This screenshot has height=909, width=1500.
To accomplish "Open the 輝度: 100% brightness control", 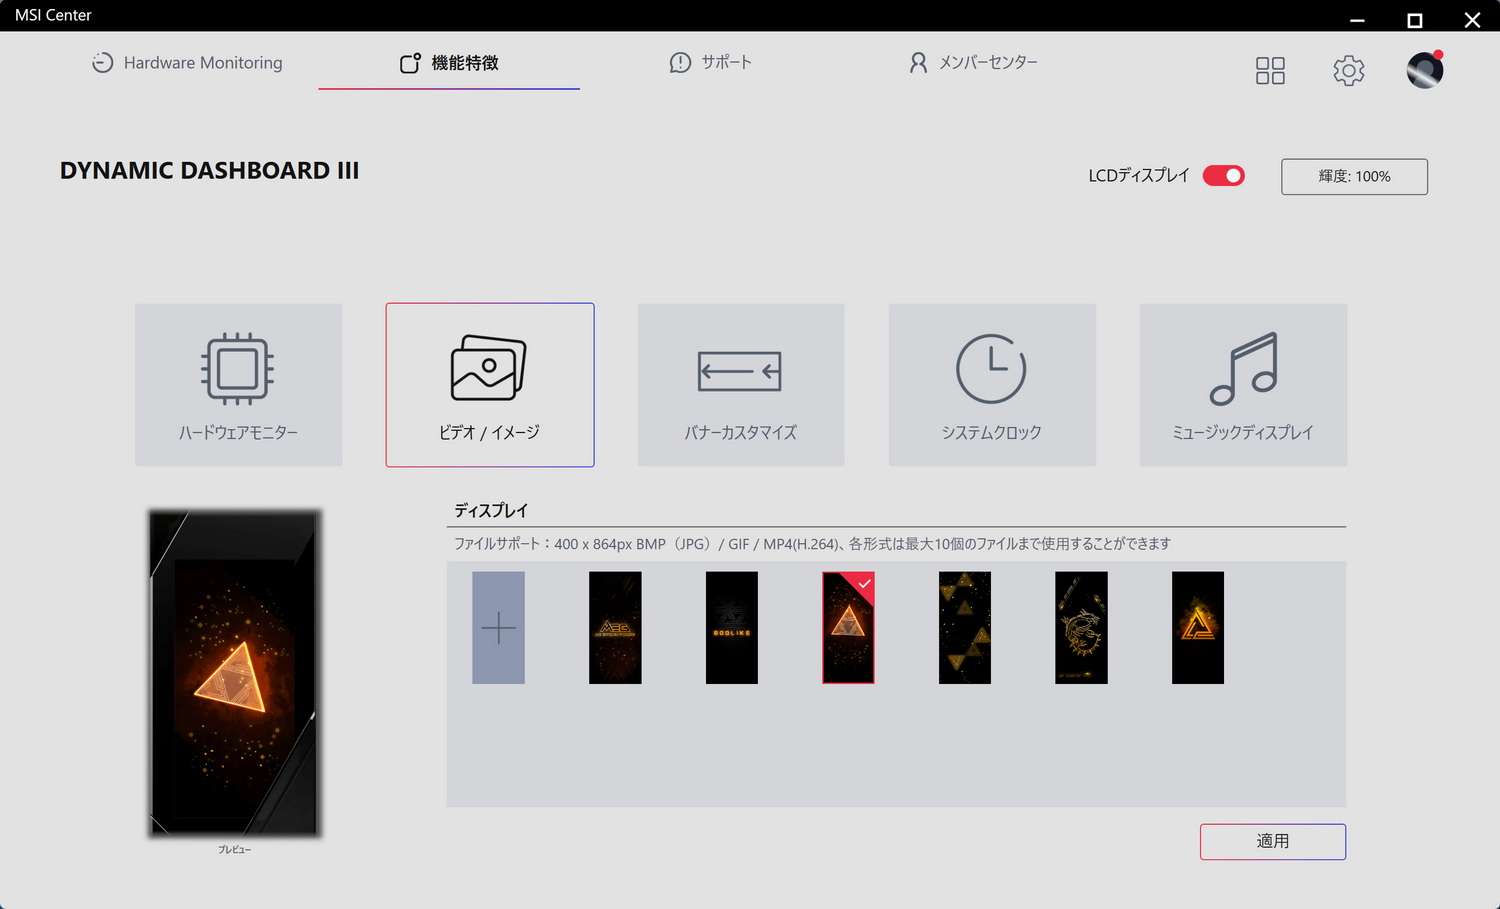I will (1353, 176).
